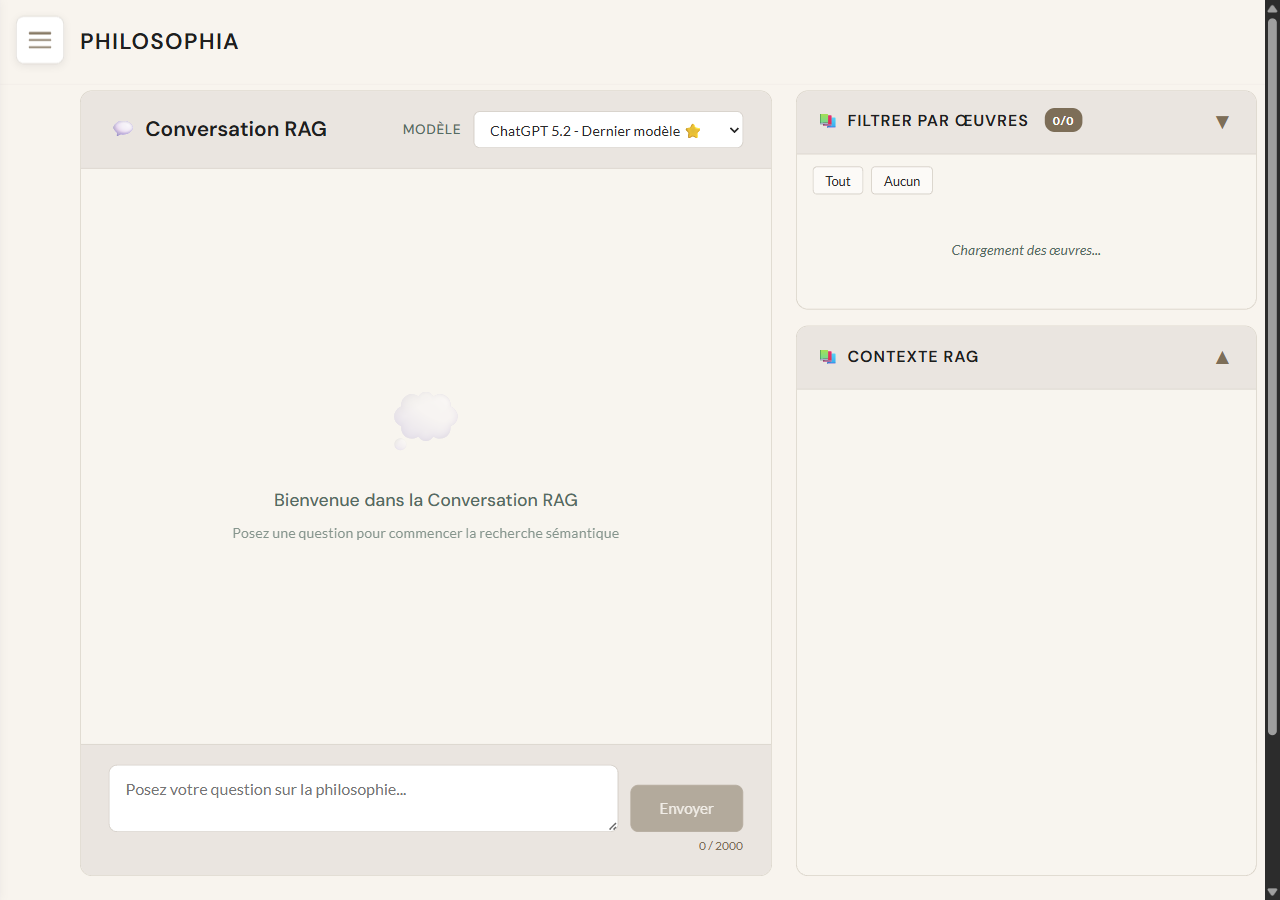
Task: Collapse the Contexte RAG panel
Action: pos(1221,357)
